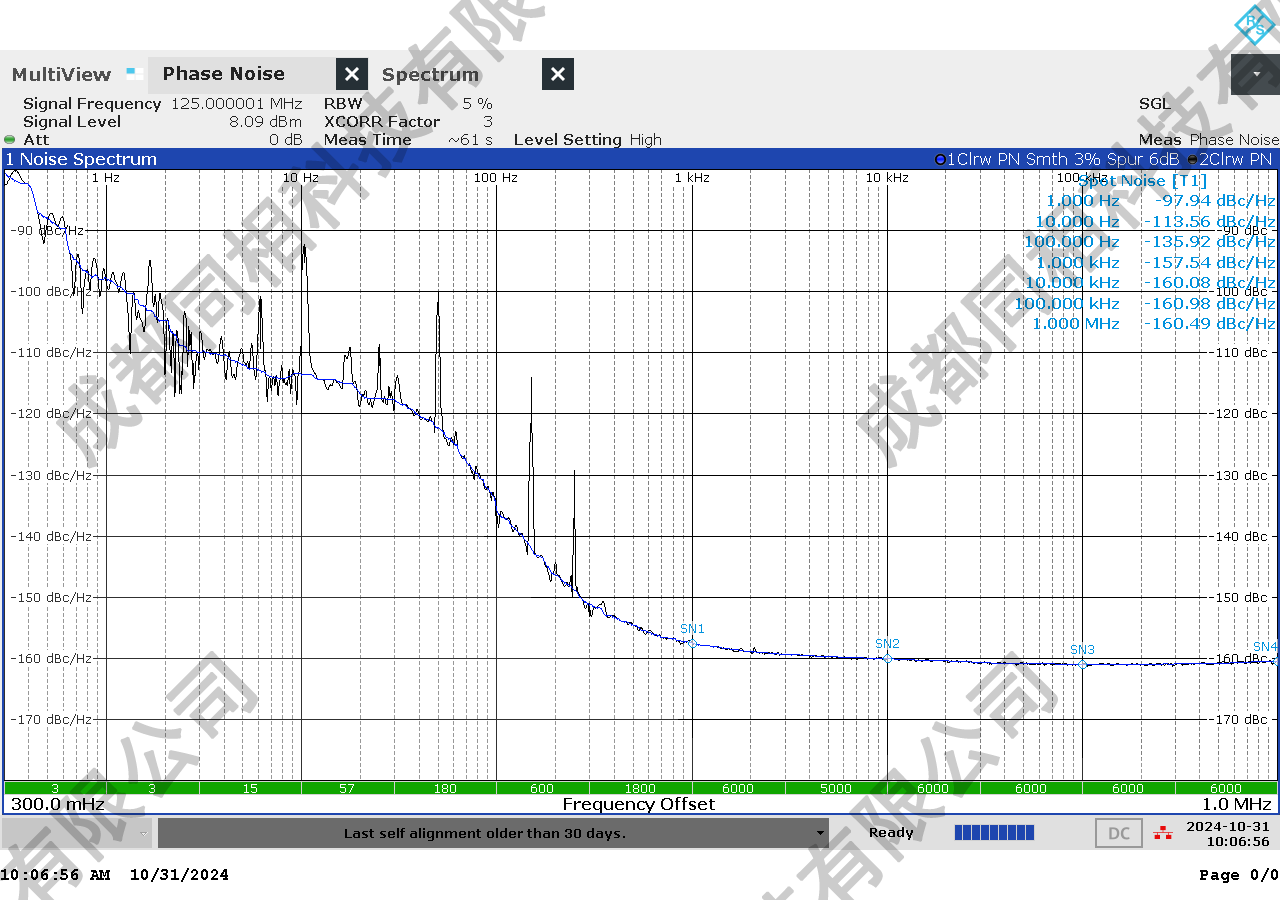
Task: Close the Spectrum tab
Action: (558, 74)
